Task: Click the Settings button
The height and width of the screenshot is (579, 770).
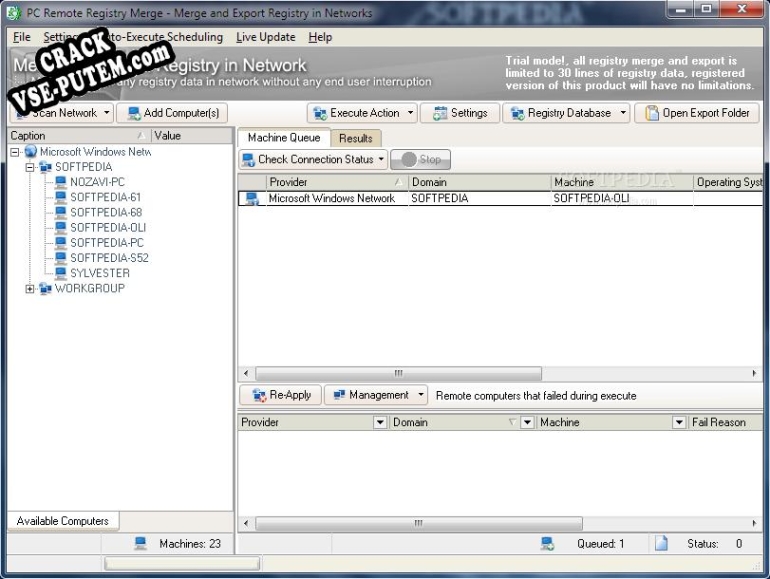Action: pyautogui.click(x=460, y=113)
